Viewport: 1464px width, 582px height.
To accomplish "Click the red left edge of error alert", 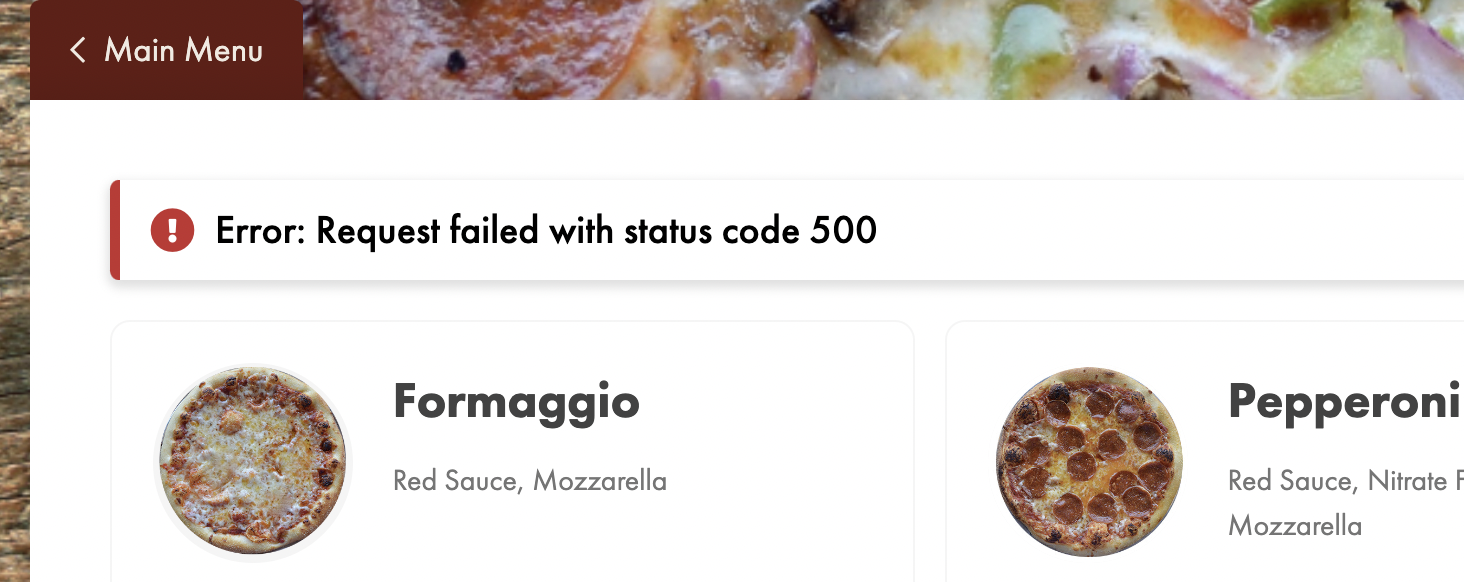I will 115,231.
